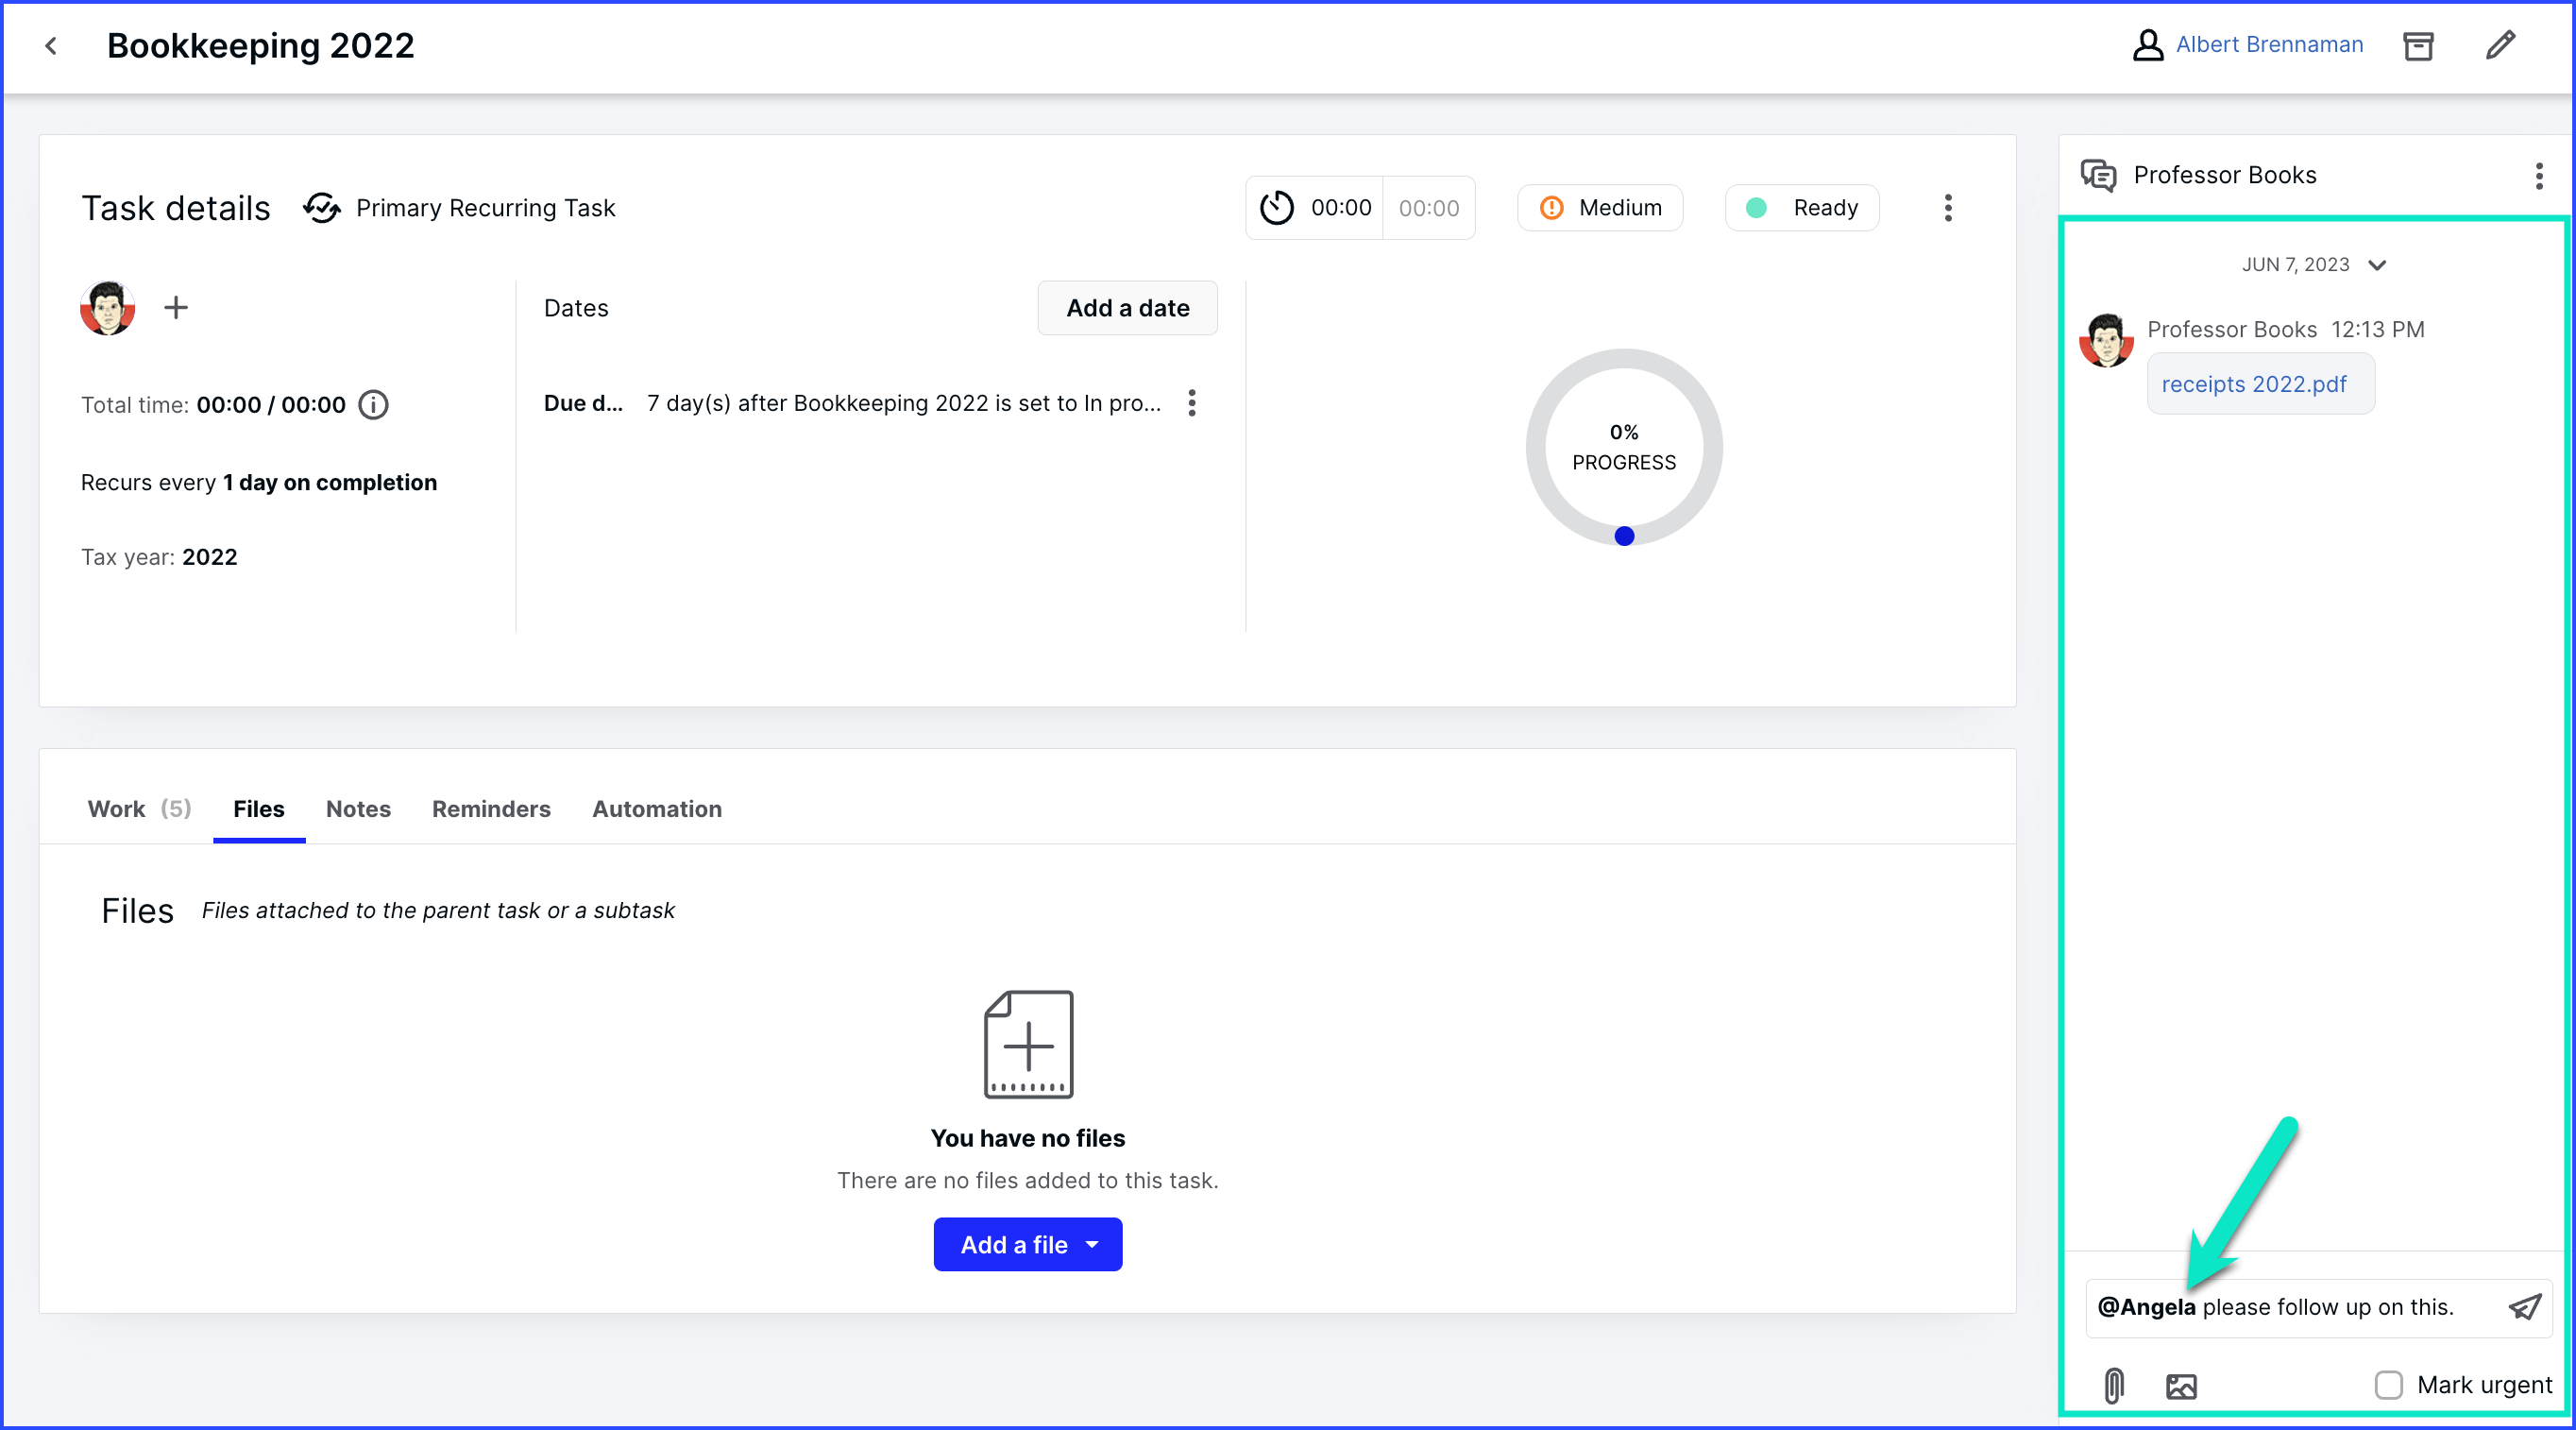Click Professor Books avatar in chat
The height and width of the screenshot is (1430, 2576).
point(2105,341)
